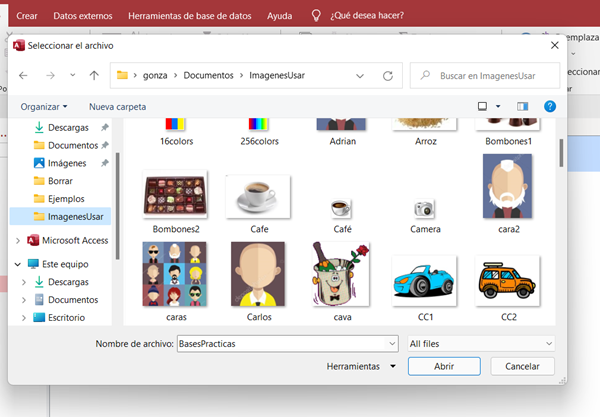Click the Back navigation arrow
Screen dimensions: 600x417
pyautogui.click(x=23, y=75)
